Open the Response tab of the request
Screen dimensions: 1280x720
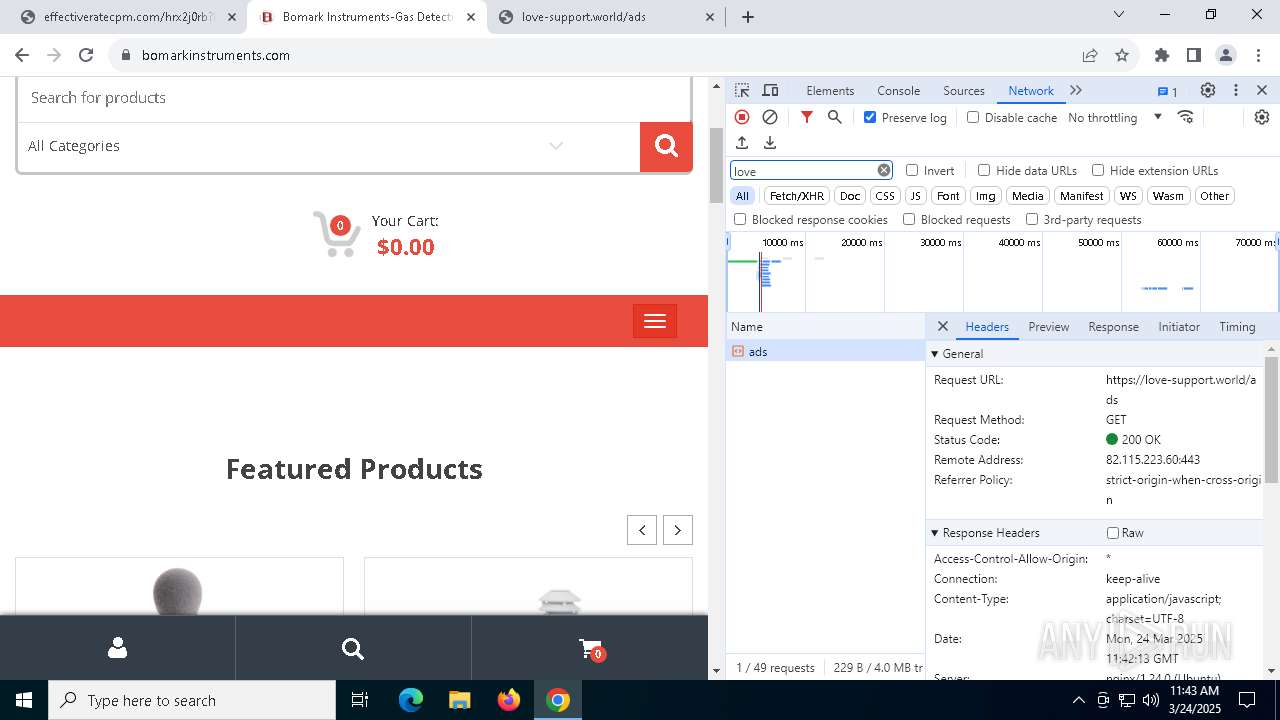pyautogui.click(x=1113, y=327)
